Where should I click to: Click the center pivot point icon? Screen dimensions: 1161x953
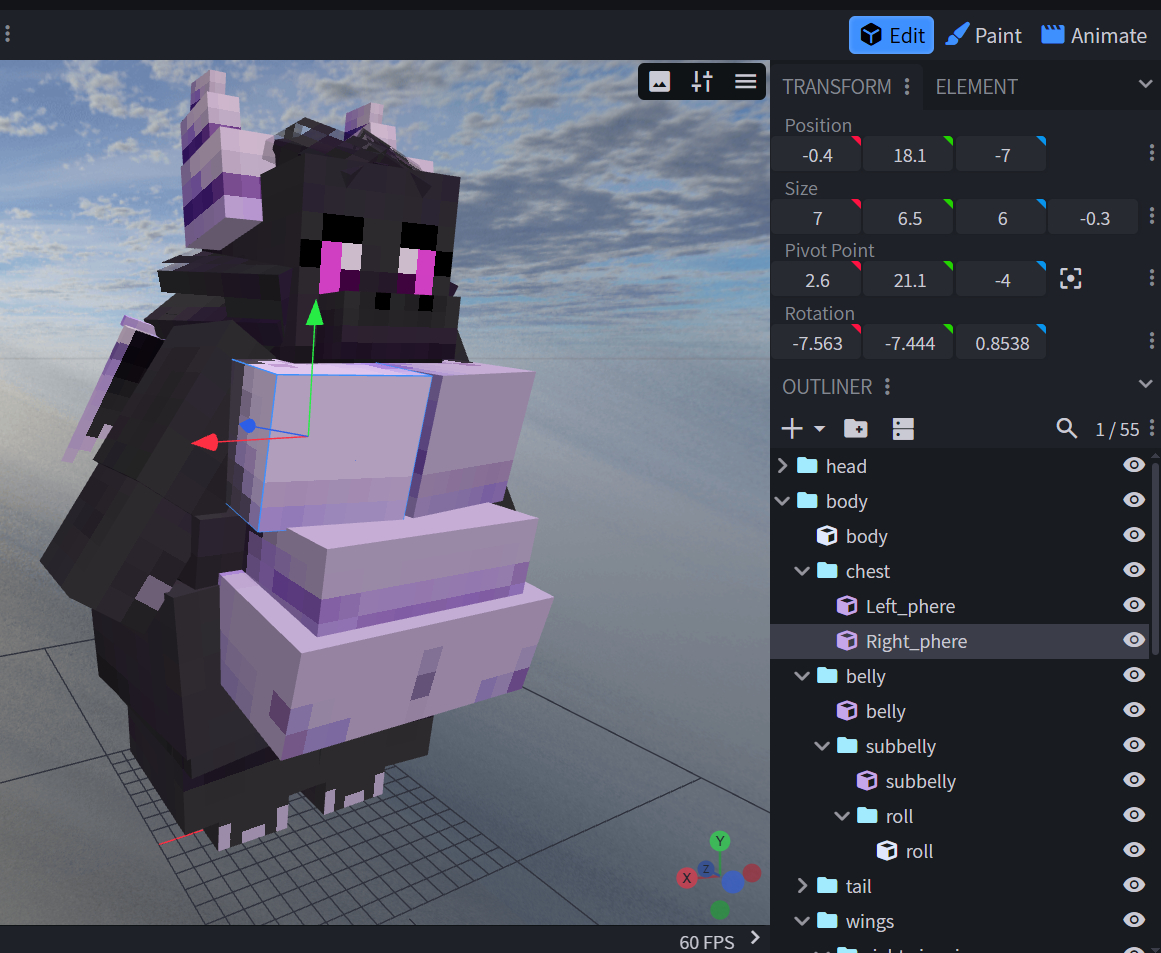[x=1070, y=280]
